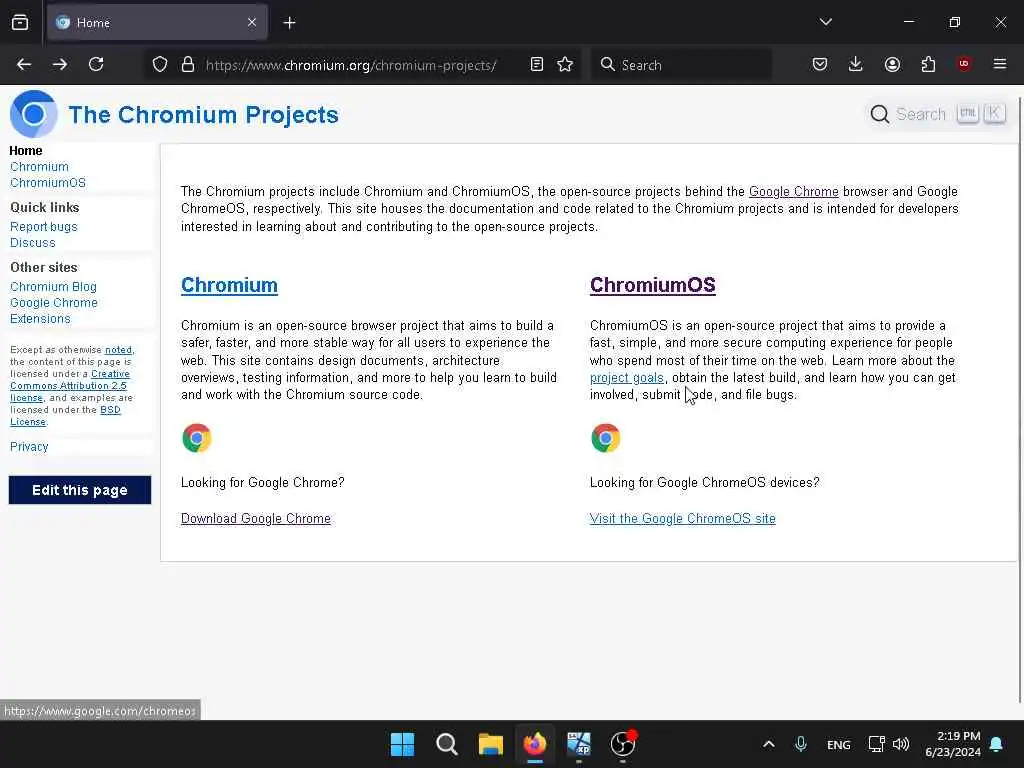Open the Extensions puzzle icon
This screenshot has height=768, width=1024.
tap(928, 64)
